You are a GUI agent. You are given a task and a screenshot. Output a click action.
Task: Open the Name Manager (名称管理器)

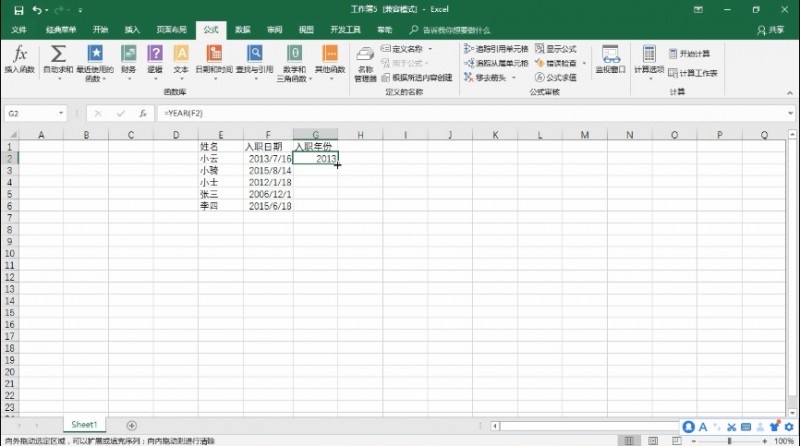365,63
